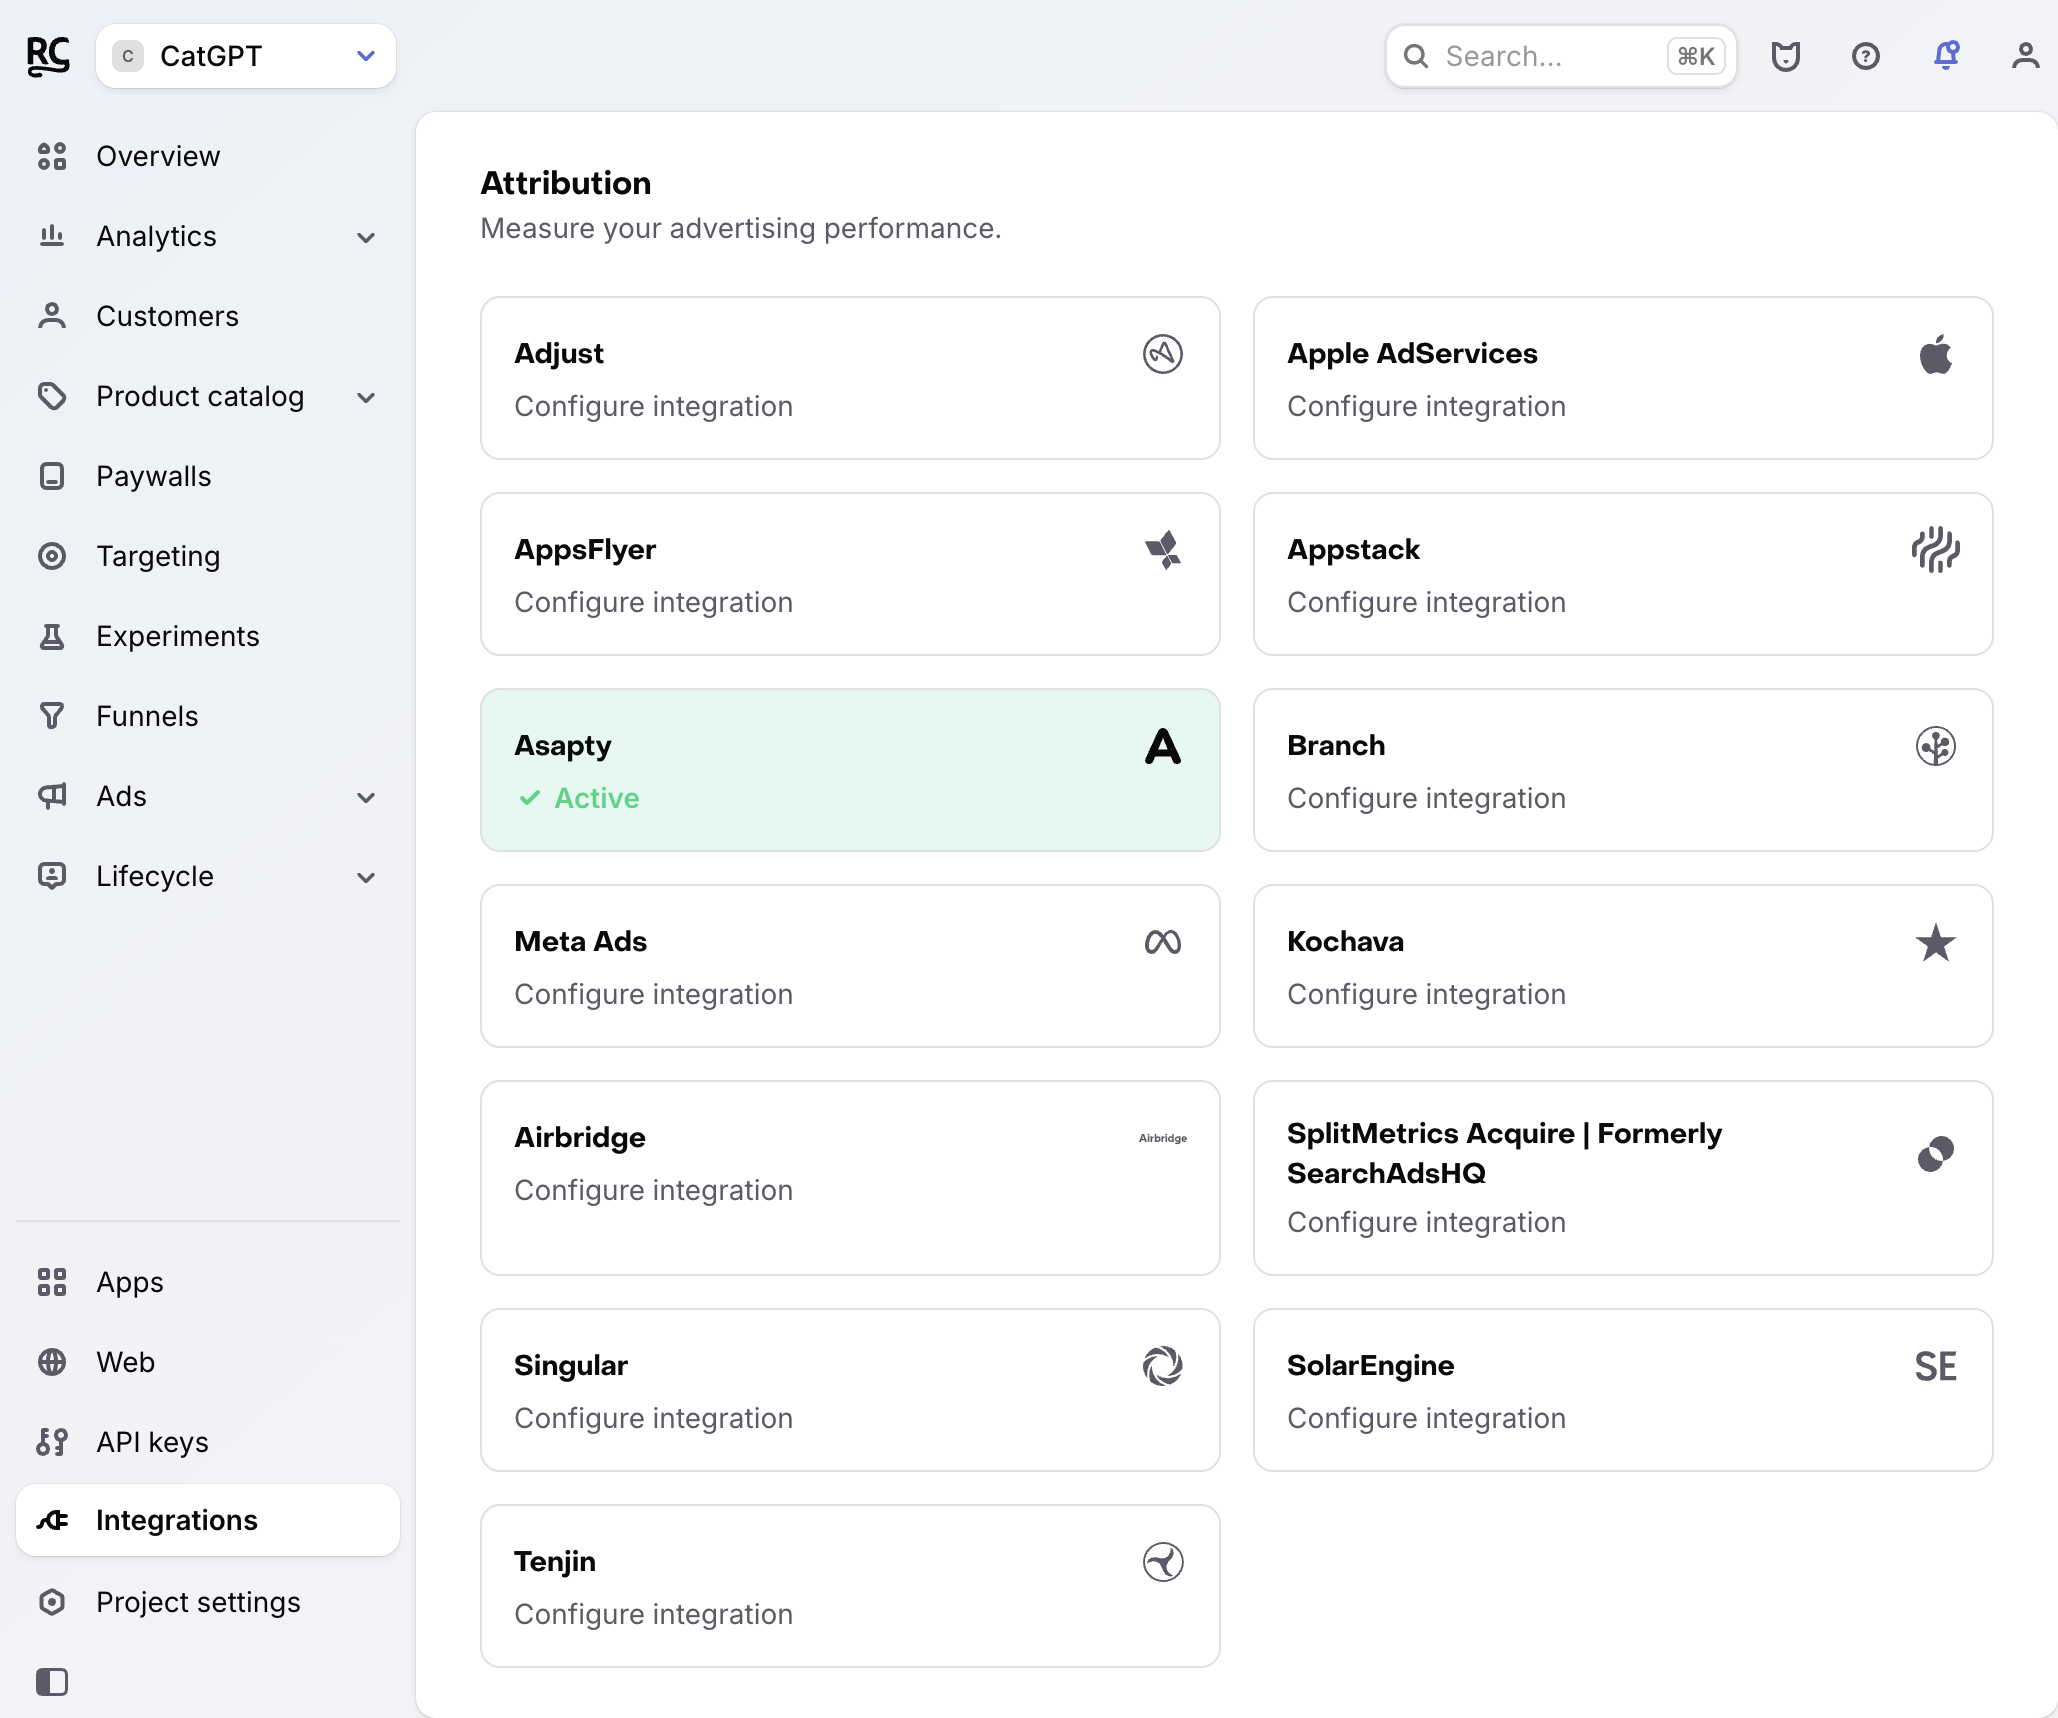Open the Branch integration card

(1623, 770)
